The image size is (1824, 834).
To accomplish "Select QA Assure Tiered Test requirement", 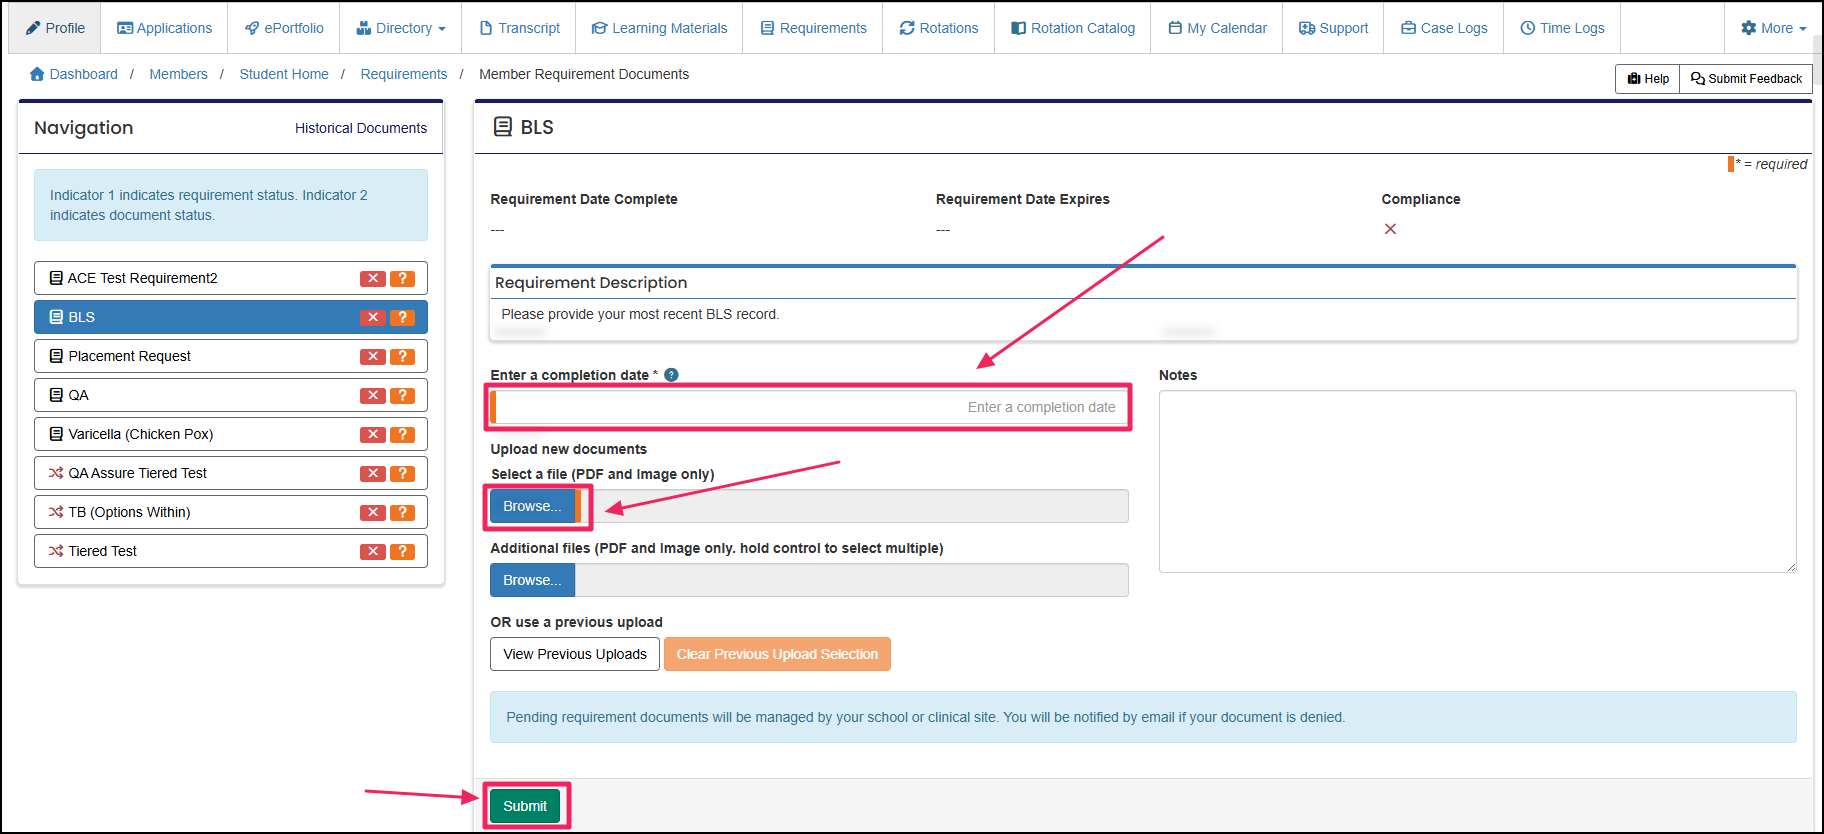I will [231, 473].
